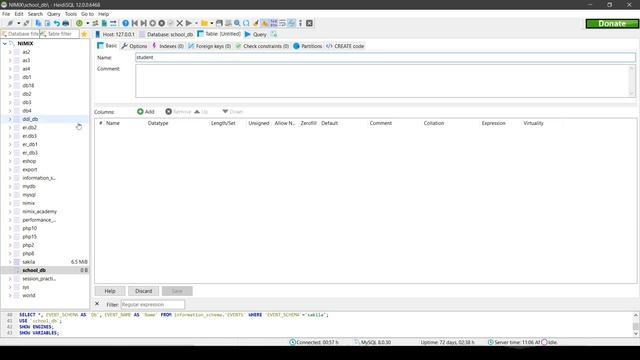The width and height of the screenshot is (640, 360).
Task: Open the Search menu
Action: [x=35, y=14]
